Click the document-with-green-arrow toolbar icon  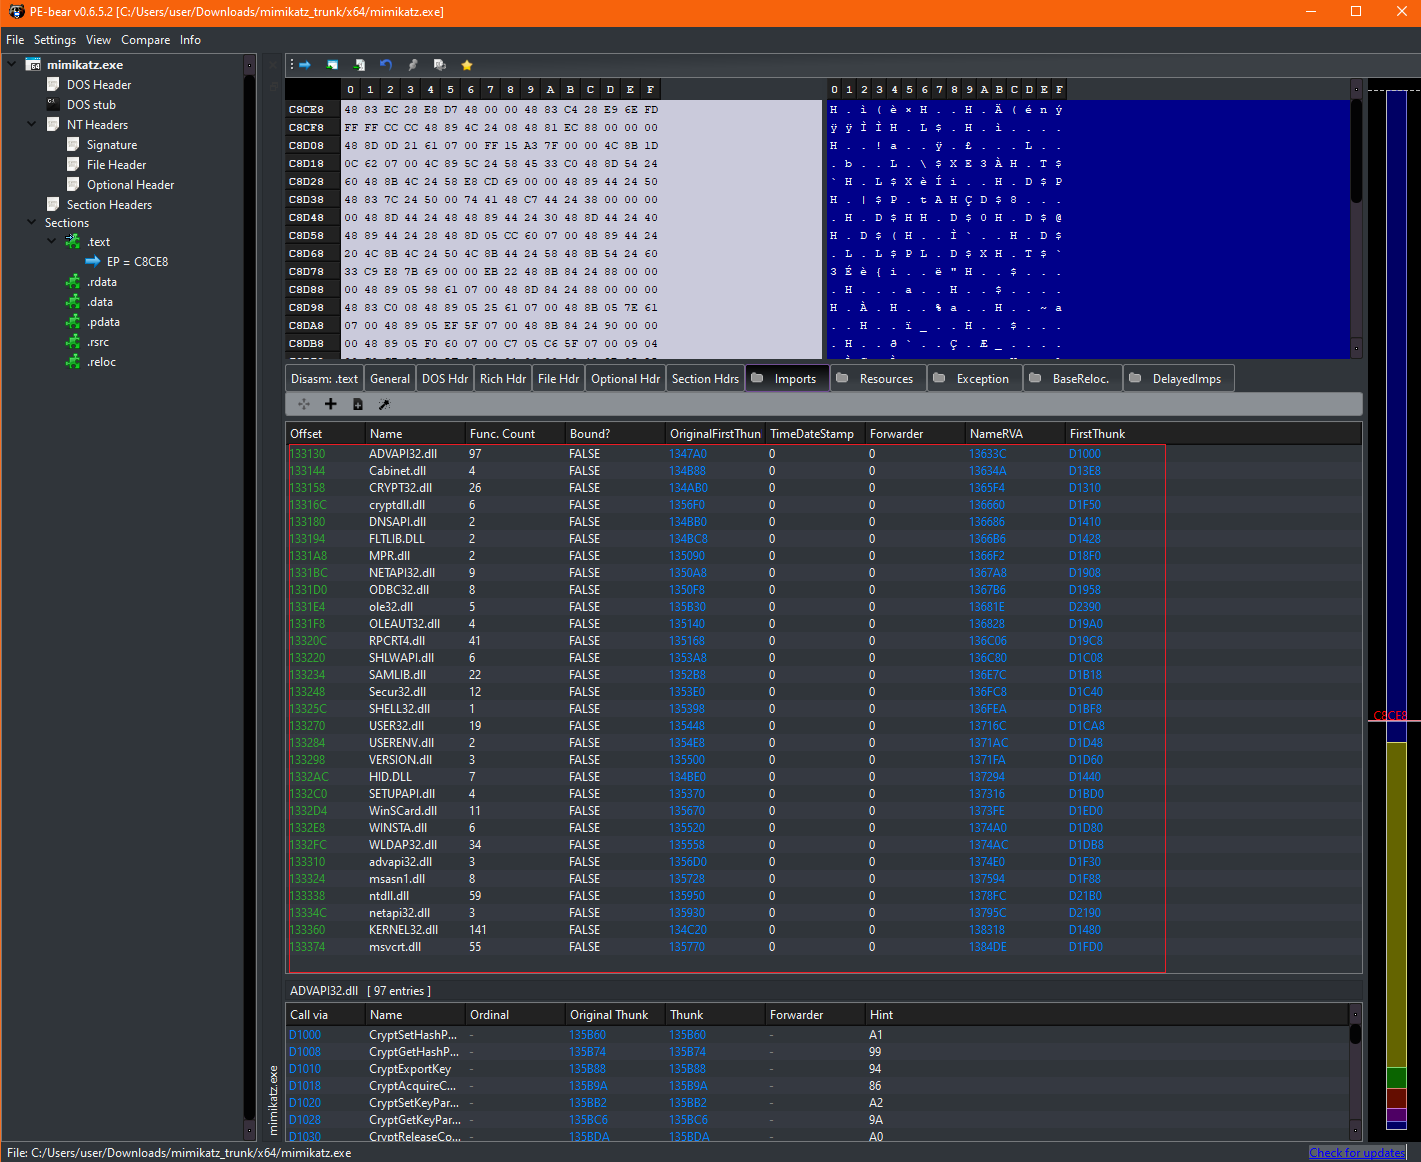tap(359, 65)
